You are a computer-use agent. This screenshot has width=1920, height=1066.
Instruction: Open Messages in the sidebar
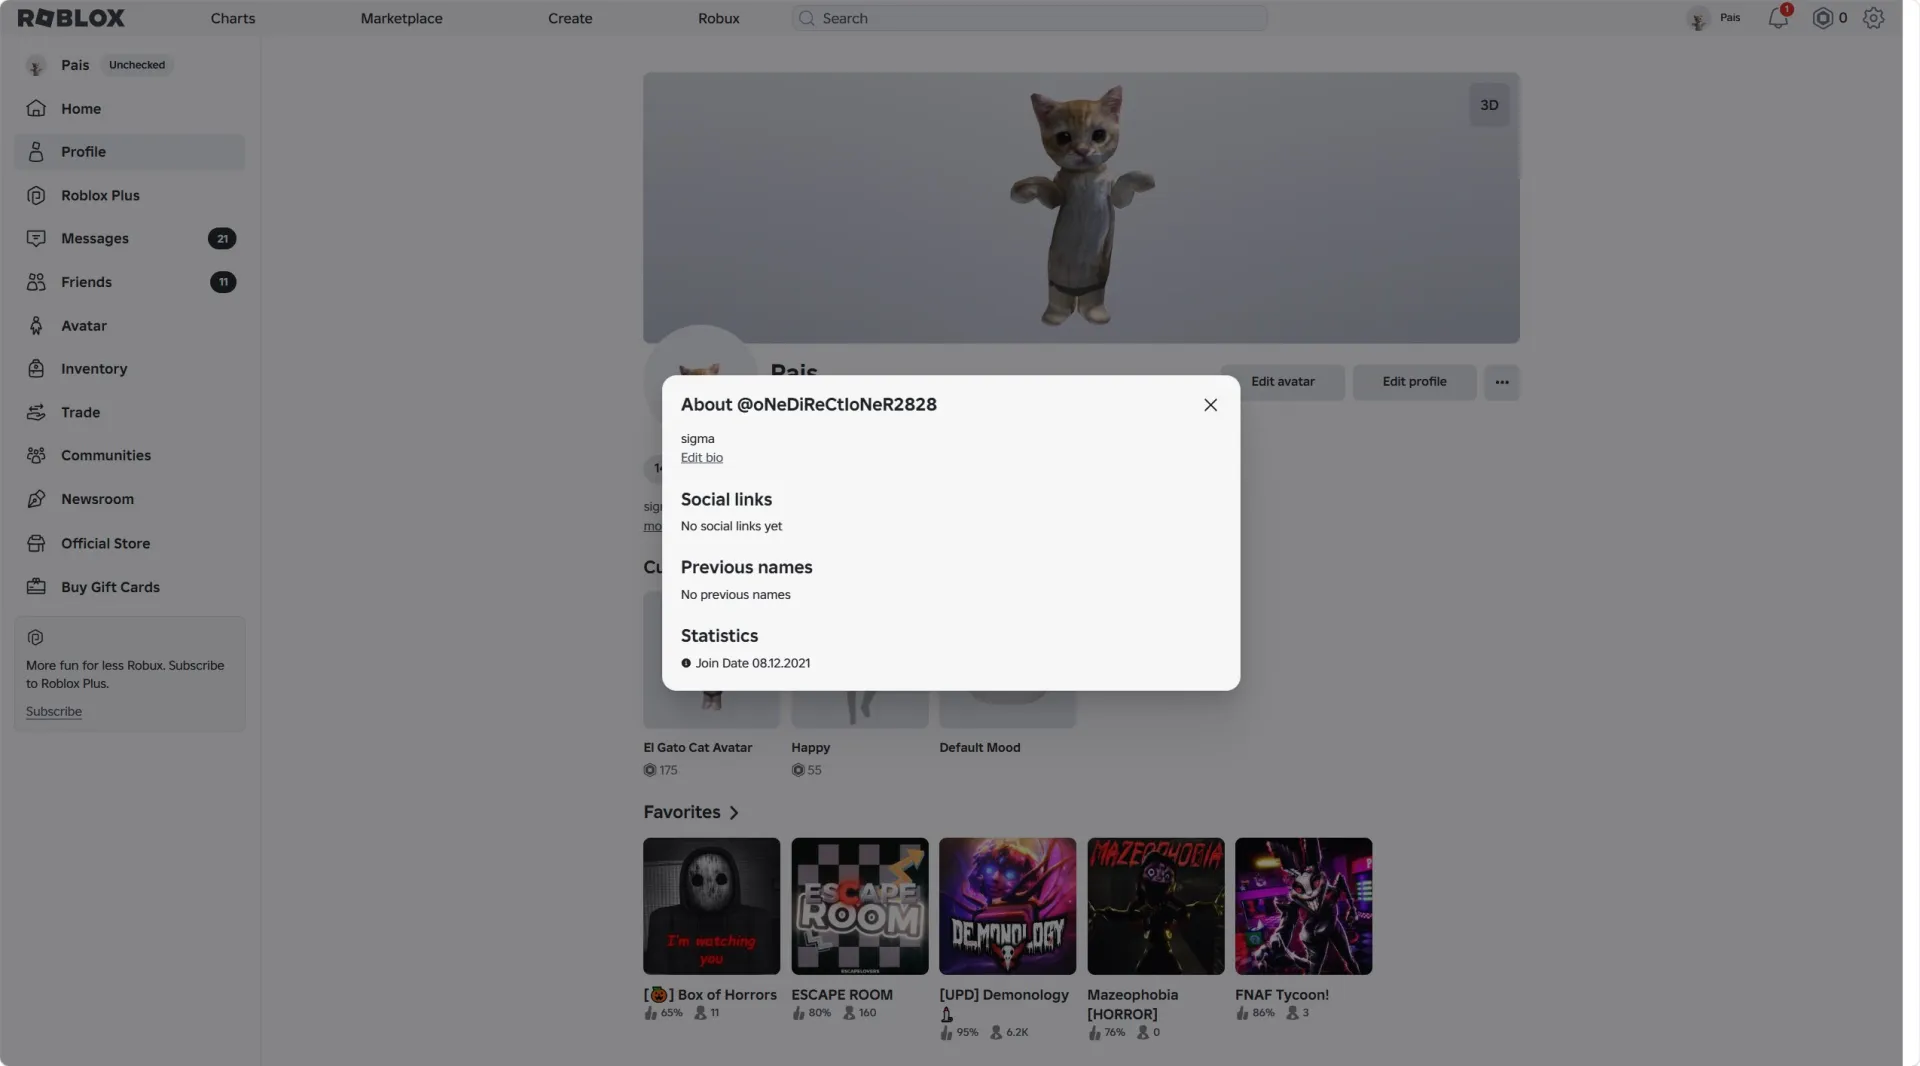coord(130,239)
